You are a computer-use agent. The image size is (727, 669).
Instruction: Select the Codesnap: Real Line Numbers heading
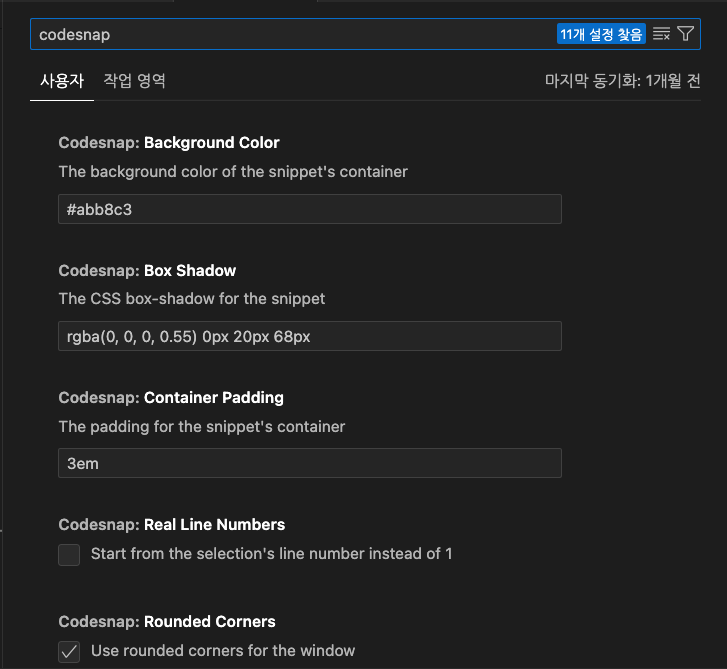(172, 524)
